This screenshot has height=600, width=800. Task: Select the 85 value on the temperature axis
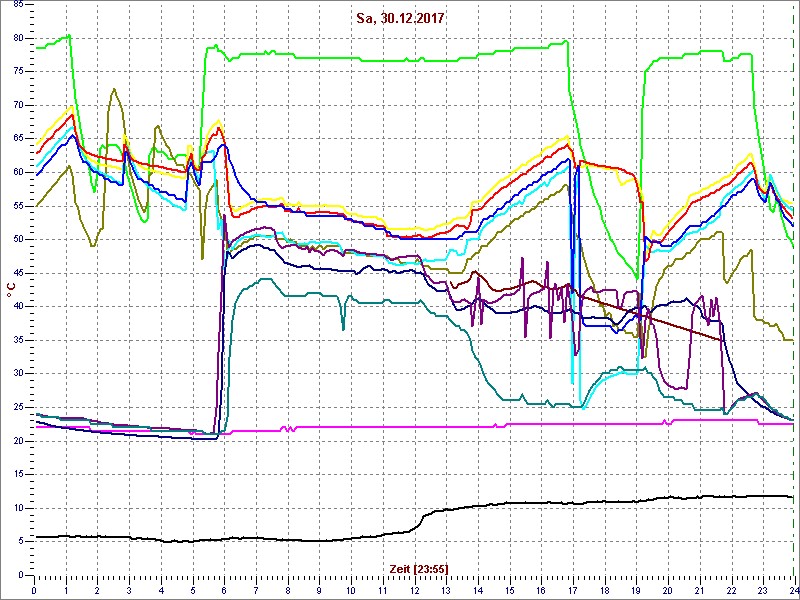point(17,5)
